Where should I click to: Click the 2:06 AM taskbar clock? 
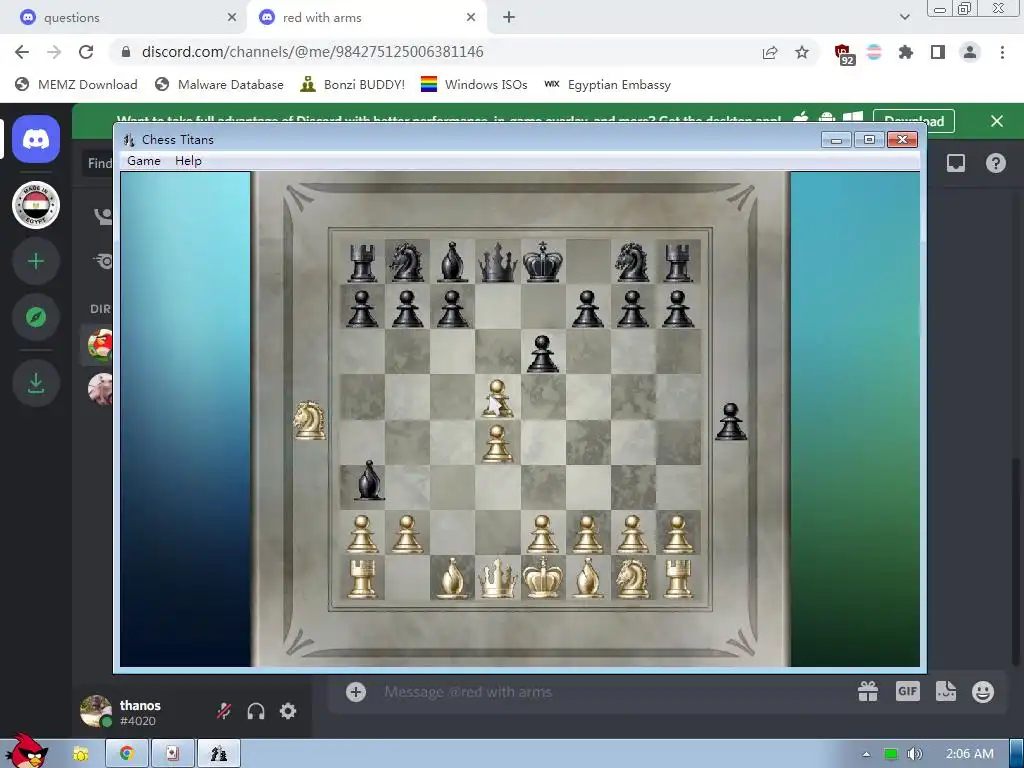tap(969, 754)
